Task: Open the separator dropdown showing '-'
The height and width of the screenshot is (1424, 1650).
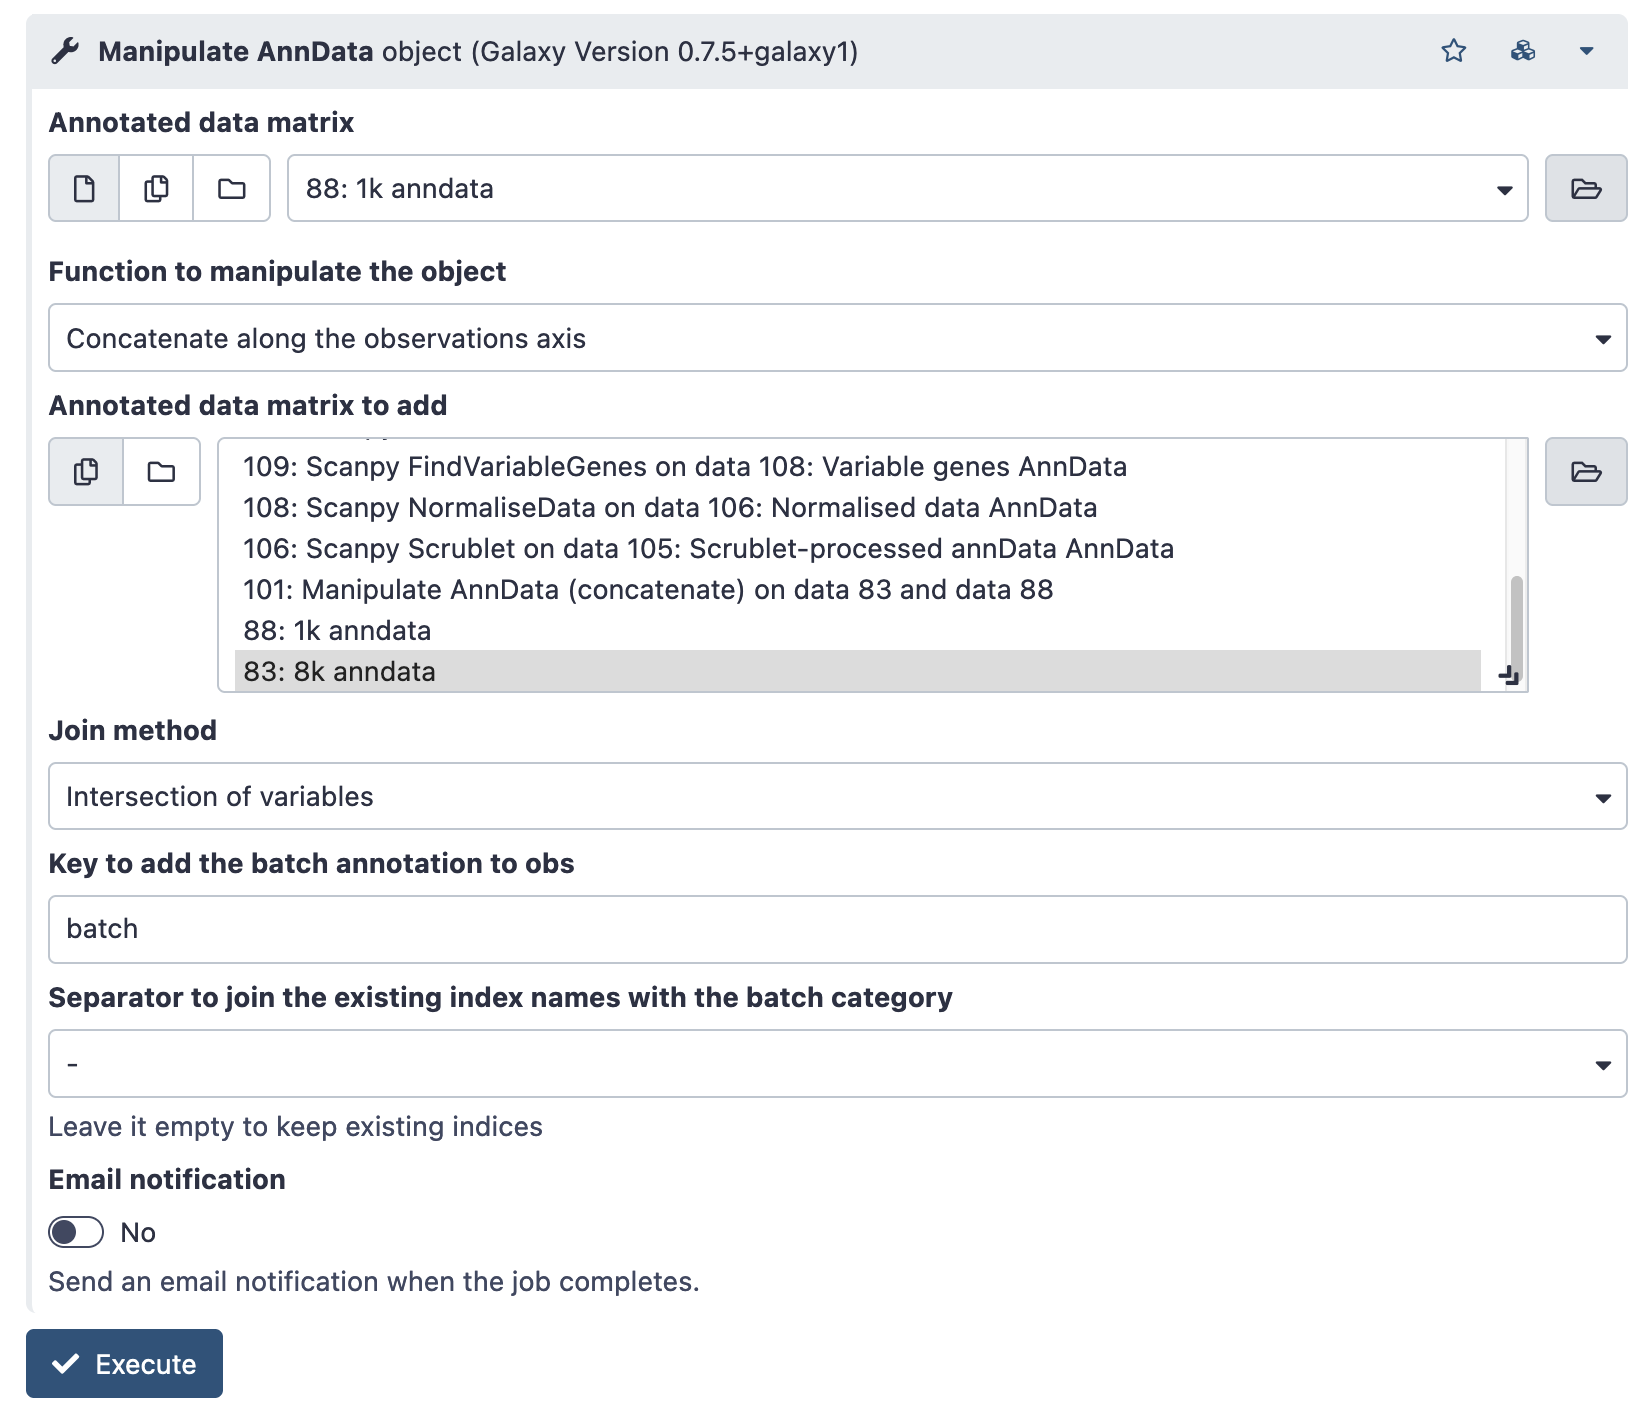Action: click(x=837, y=1063)
